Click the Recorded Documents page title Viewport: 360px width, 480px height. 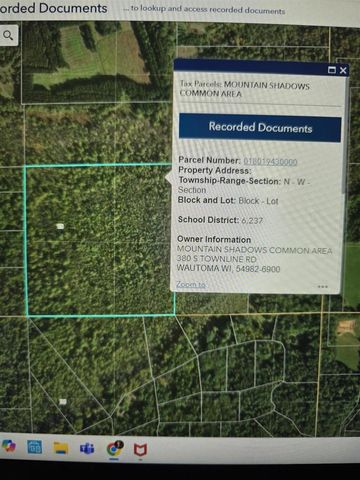(53, 8)
